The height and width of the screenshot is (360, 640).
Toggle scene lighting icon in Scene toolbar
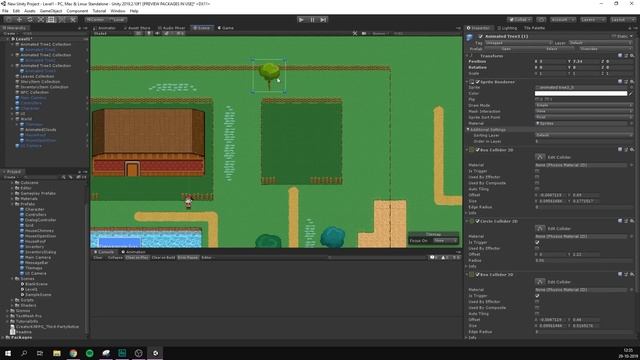click(149, 33)
